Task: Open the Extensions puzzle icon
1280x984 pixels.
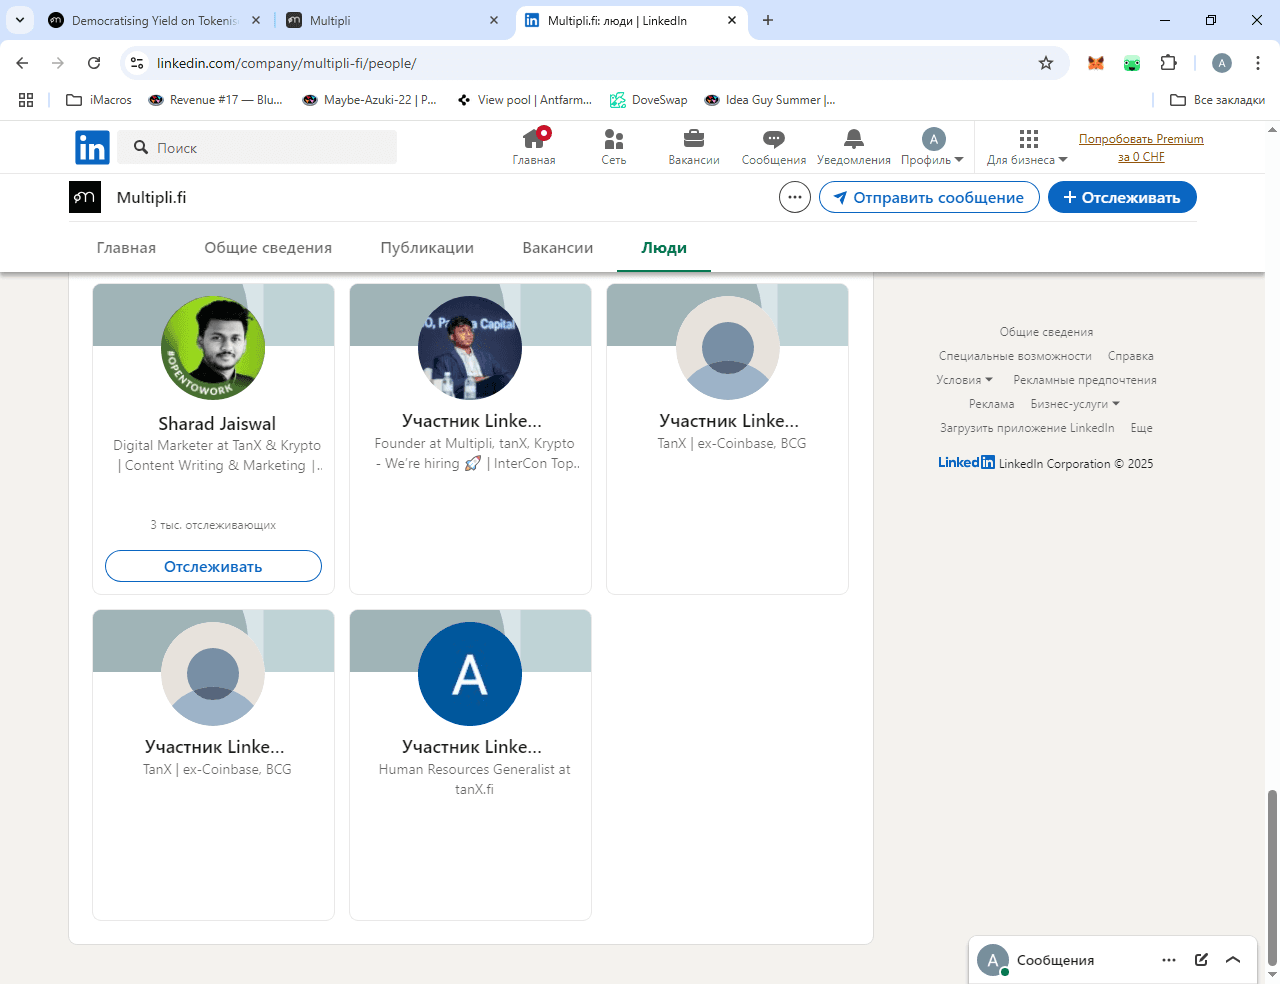Action: click(x=1168, y=63)
